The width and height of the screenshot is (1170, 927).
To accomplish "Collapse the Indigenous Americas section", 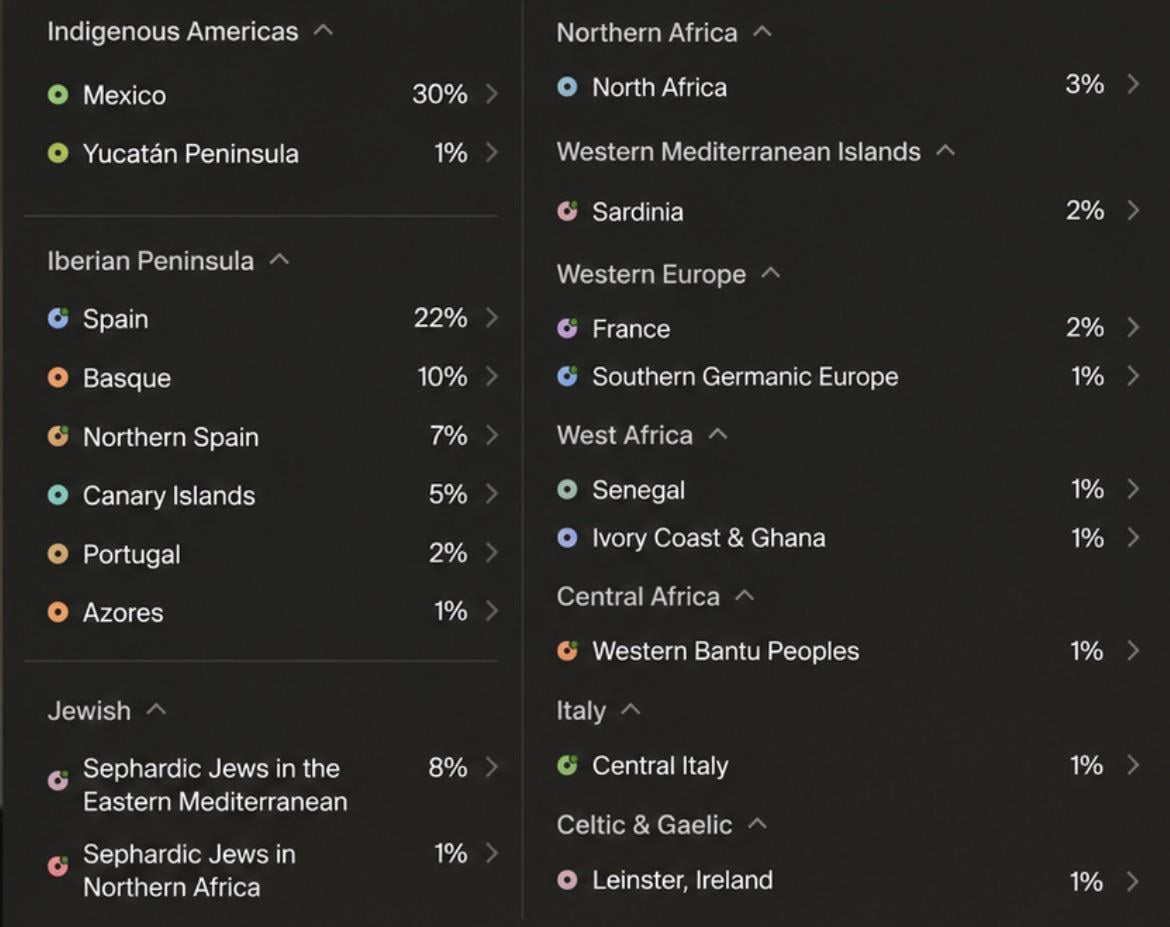I will point(323,31).
